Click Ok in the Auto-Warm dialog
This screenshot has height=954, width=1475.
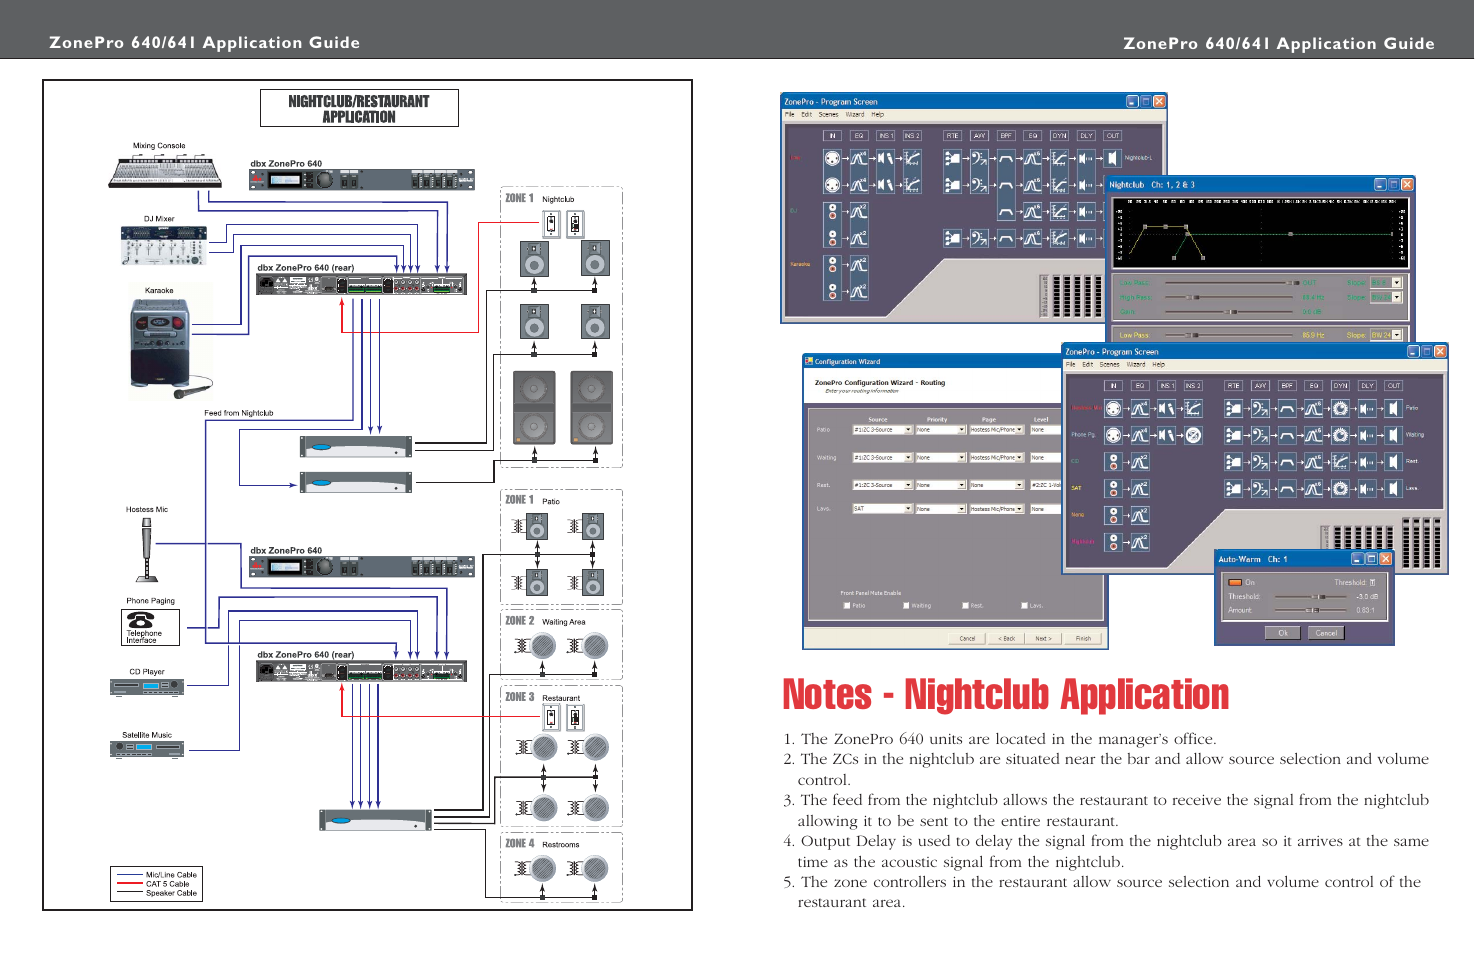pyautogui.click(x=1283, y=633)
